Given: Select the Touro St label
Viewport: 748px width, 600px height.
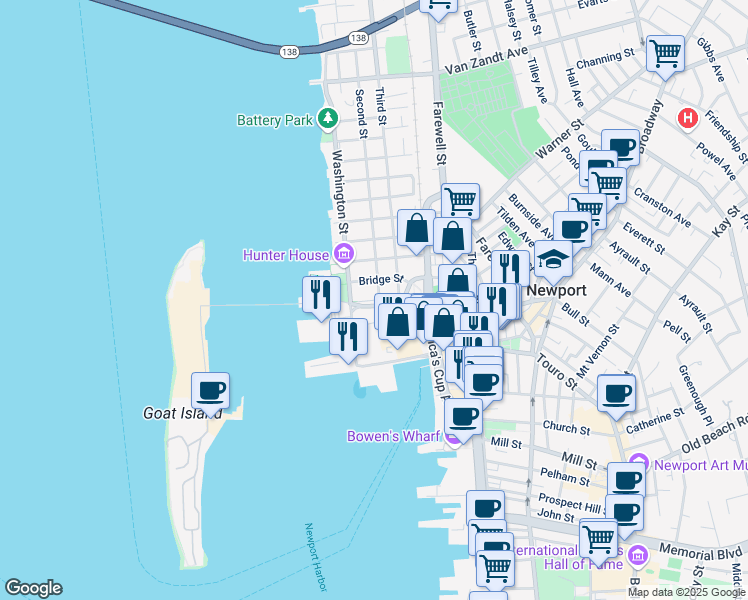Looking at the screenshot, I should 557,371.
